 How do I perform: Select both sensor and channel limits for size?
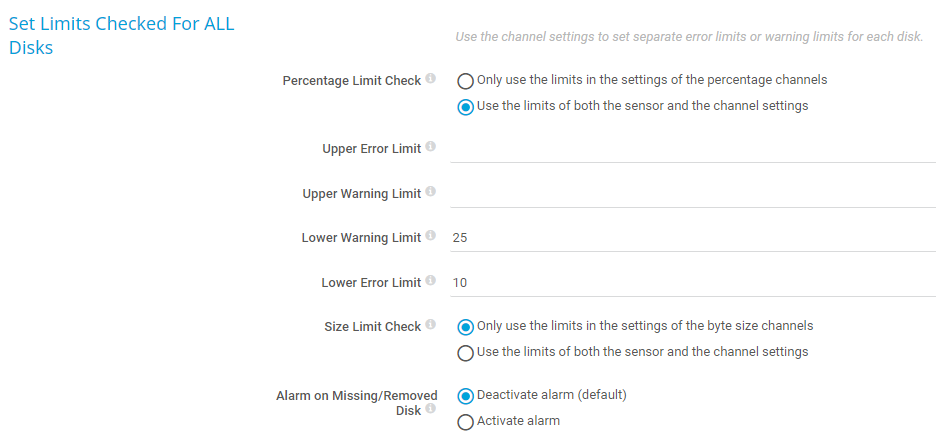[x=465, y=353]
